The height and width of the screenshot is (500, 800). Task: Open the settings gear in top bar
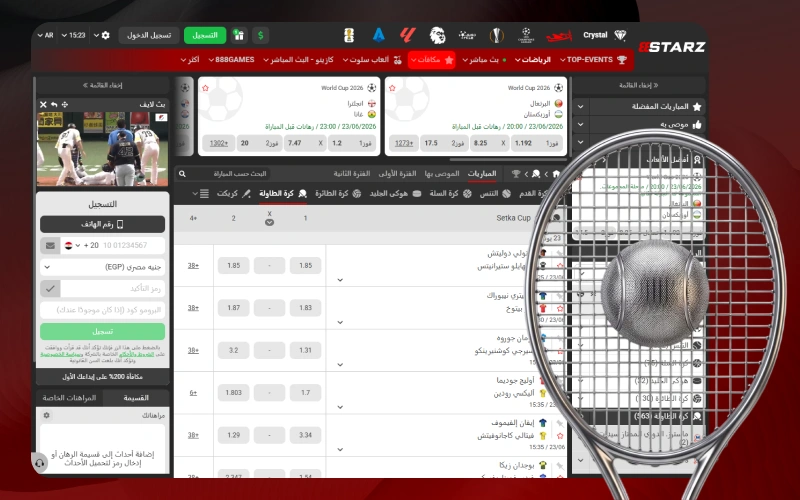(106, 35)
